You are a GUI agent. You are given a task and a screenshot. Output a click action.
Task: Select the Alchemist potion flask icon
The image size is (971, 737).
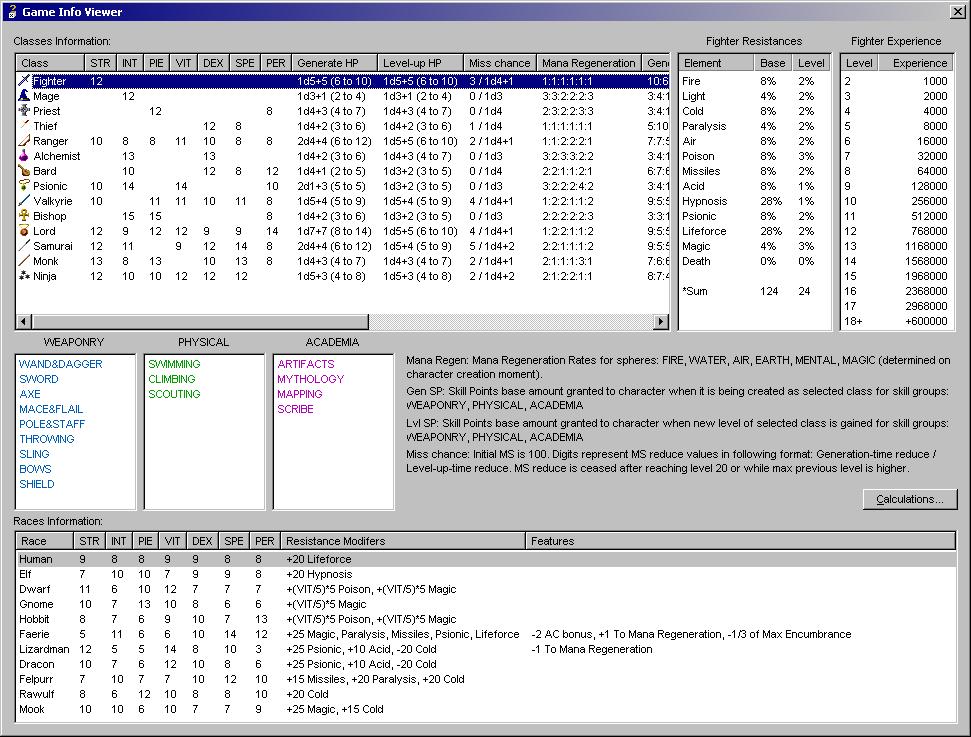pyautogui.click(x=24, y=156)
